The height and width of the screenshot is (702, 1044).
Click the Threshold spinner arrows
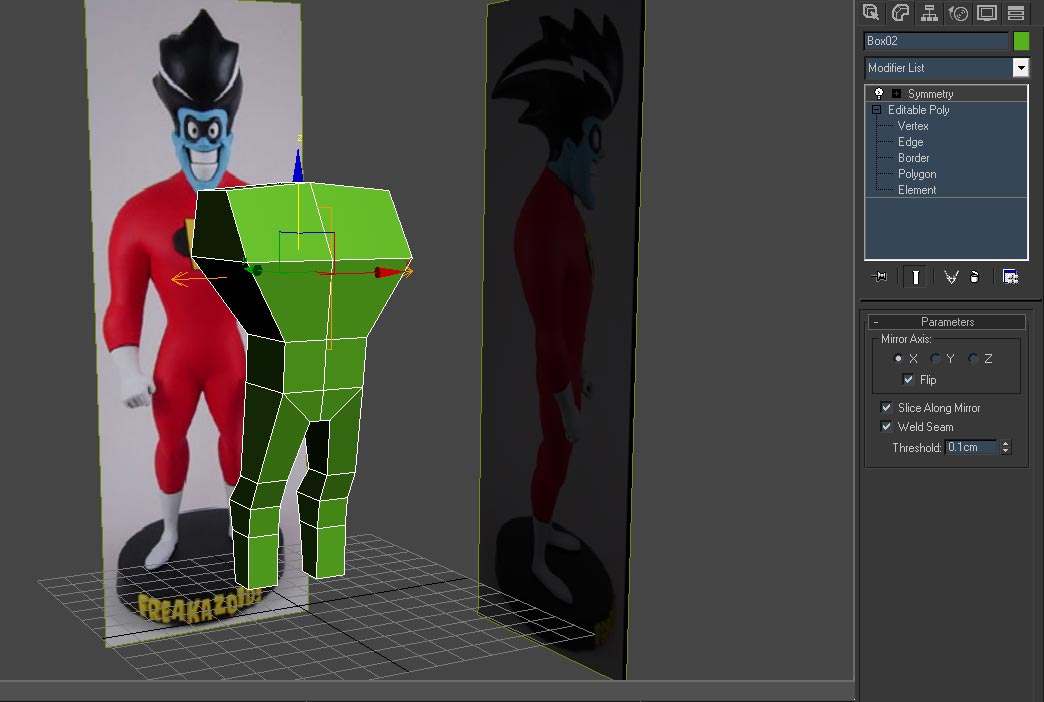(x=1005, y=447)
